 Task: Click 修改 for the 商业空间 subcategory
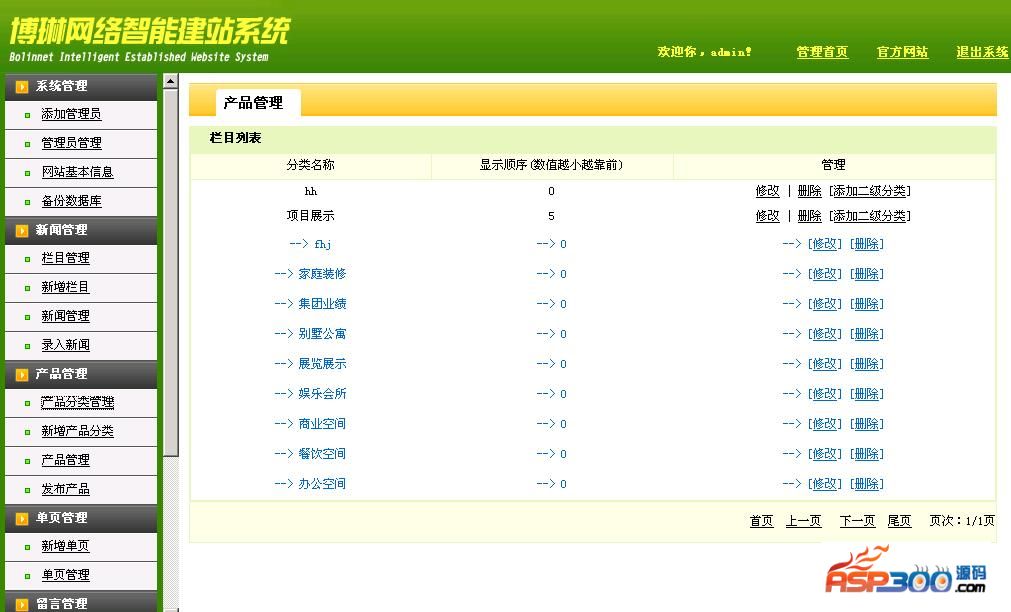point(825,424)
